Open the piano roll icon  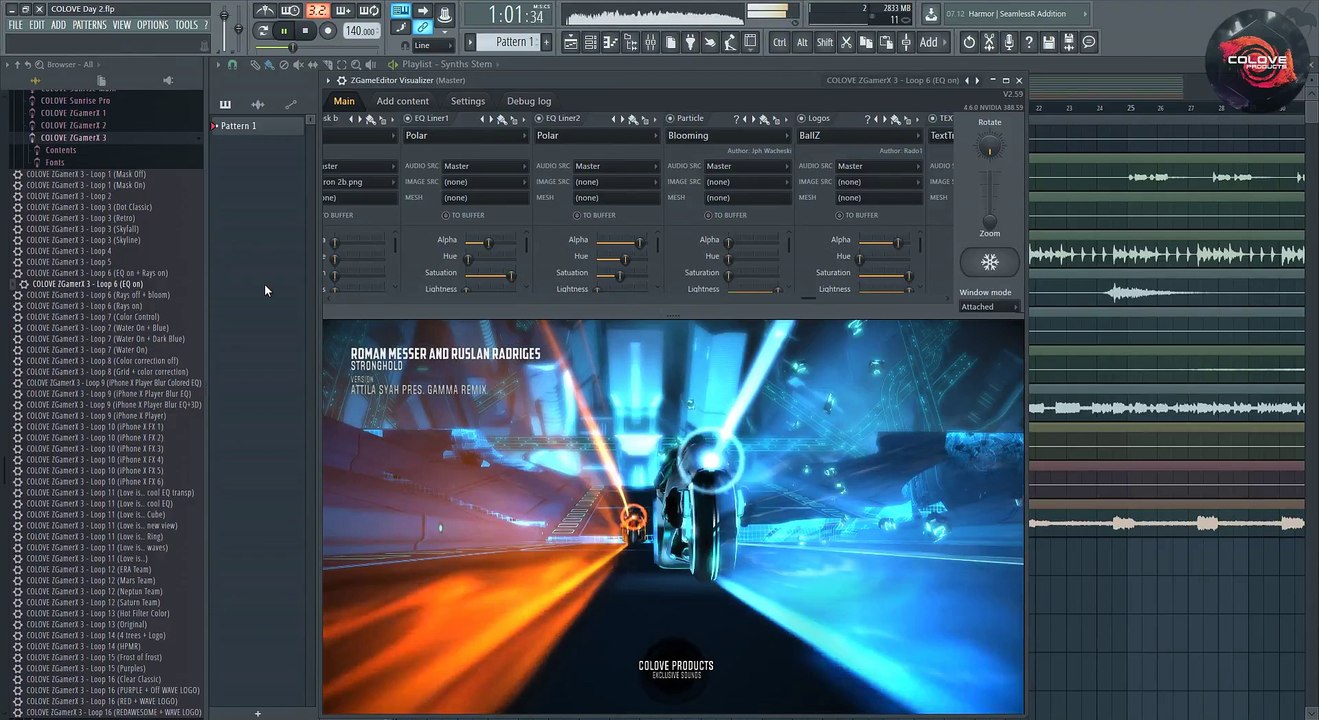[x=611, y=42]
